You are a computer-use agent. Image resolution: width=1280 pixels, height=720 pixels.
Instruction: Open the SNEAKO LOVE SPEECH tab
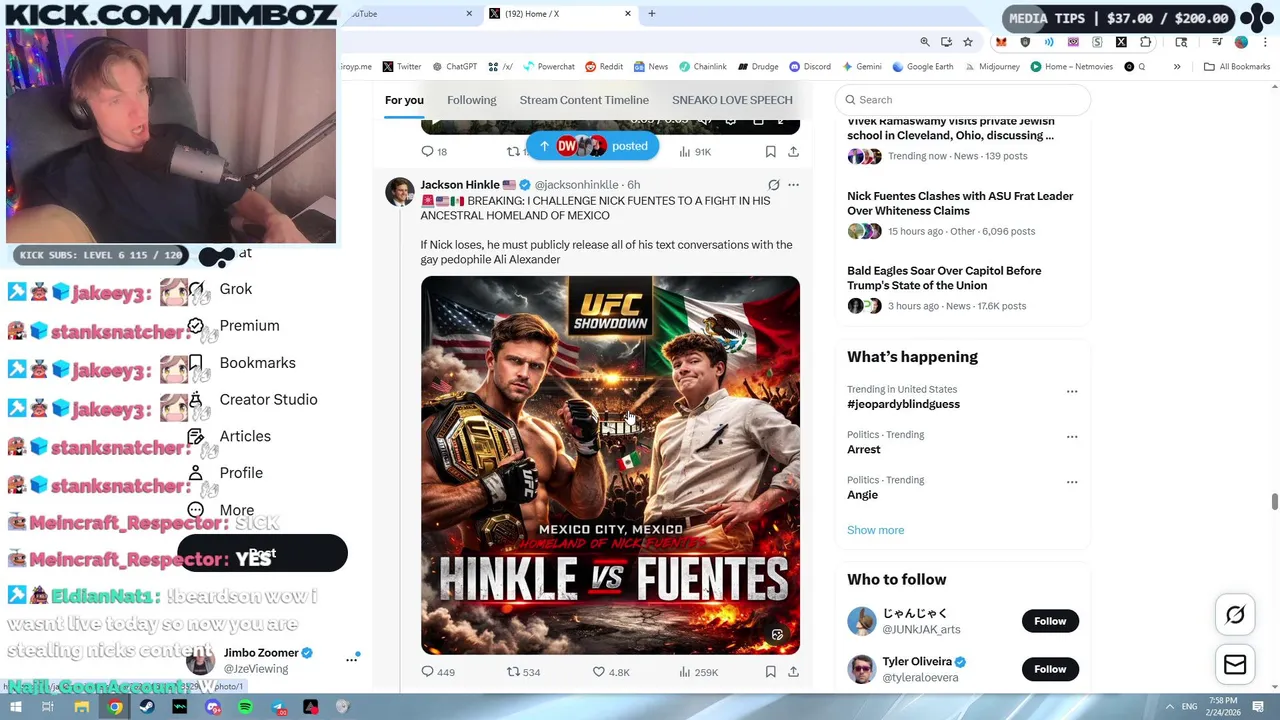coord(732,100)
